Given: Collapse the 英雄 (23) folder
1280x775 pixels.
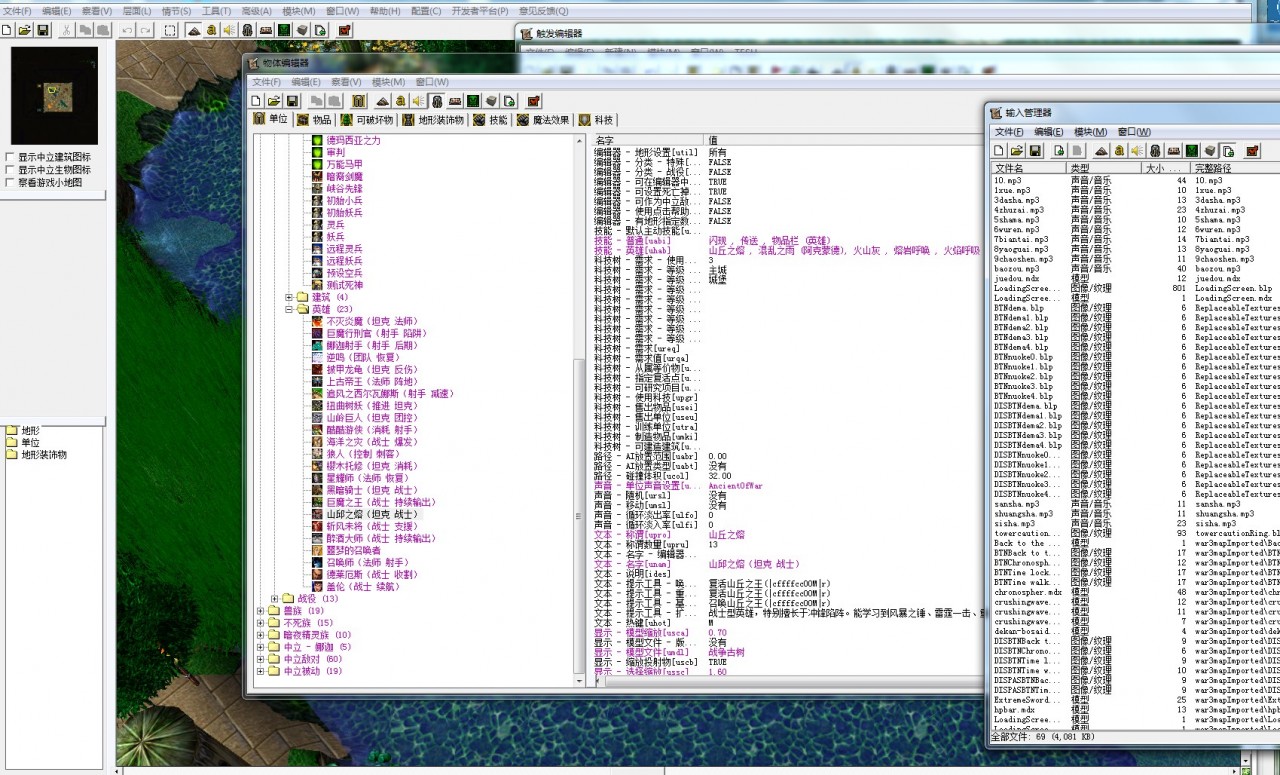Looking at the screenshot, I should [290, 309].
